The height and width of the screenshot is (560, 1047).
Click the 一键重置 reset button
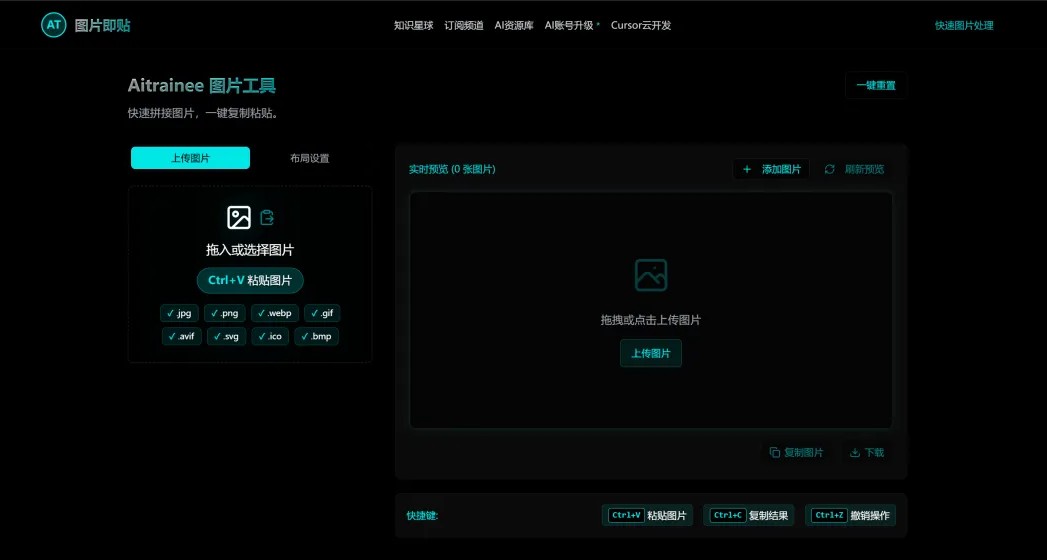876,85
